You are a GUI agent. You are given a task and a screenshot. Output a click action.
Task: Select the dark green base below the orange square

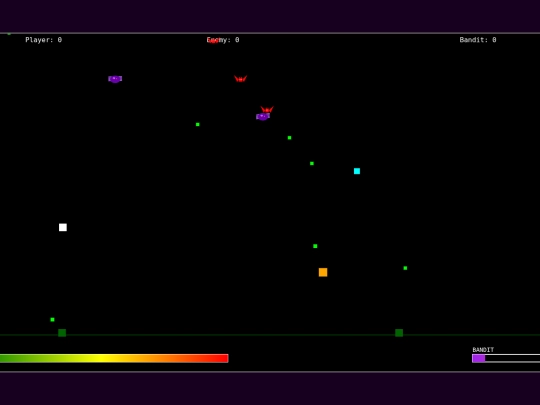click(x=399, y=333)
